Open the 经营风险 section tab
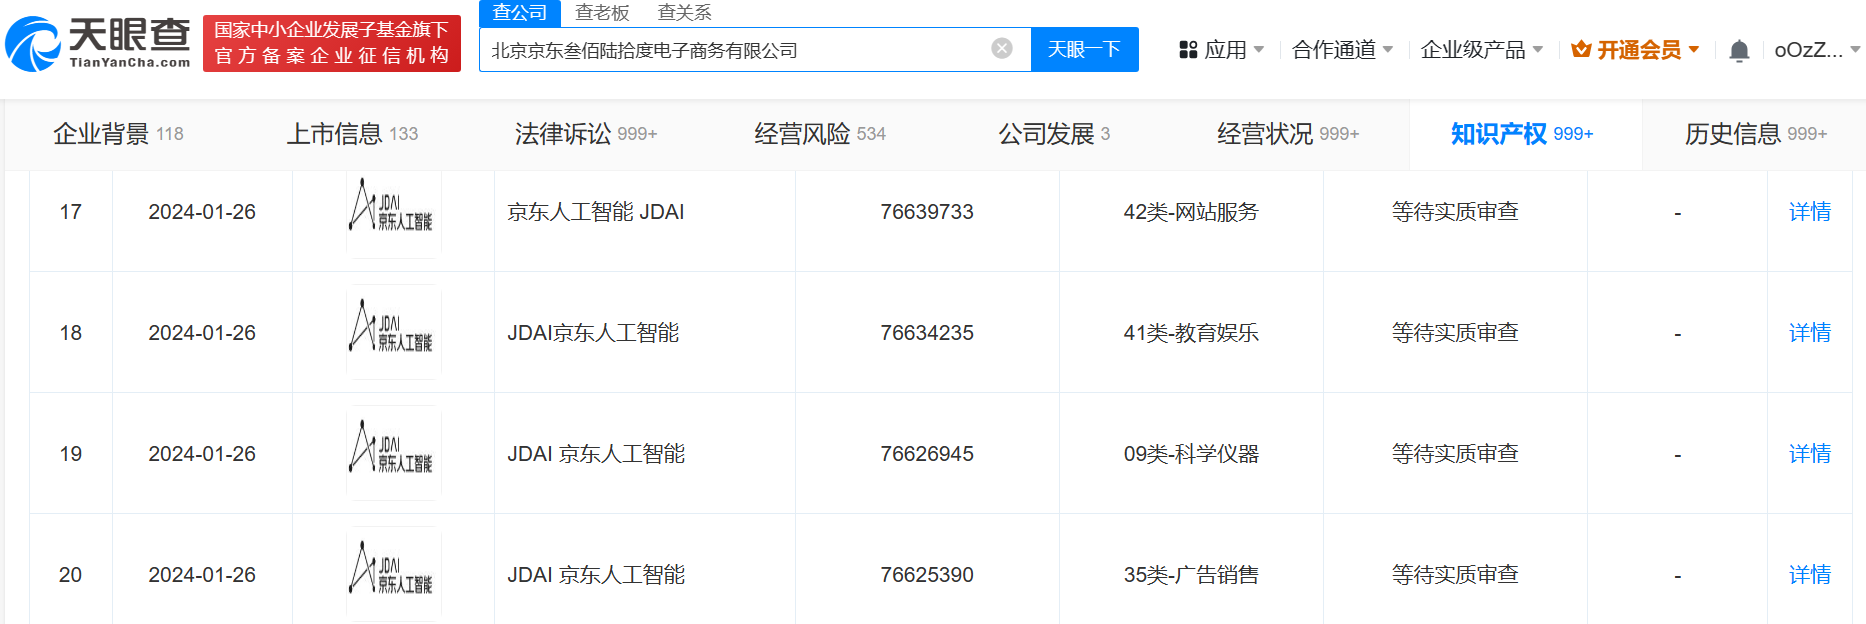 coord(819,134)
